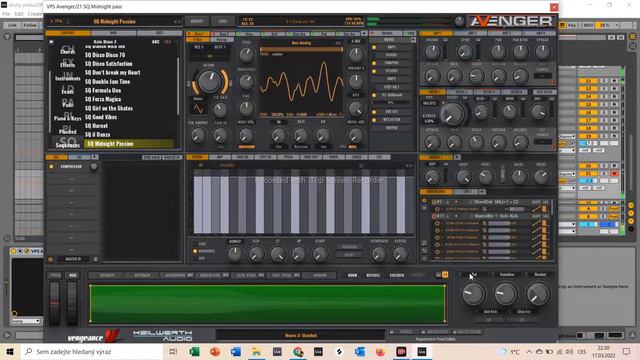Open the preset browser's top-left dropdown
Viewport: 640px width, 360px height.
(51, 42)
